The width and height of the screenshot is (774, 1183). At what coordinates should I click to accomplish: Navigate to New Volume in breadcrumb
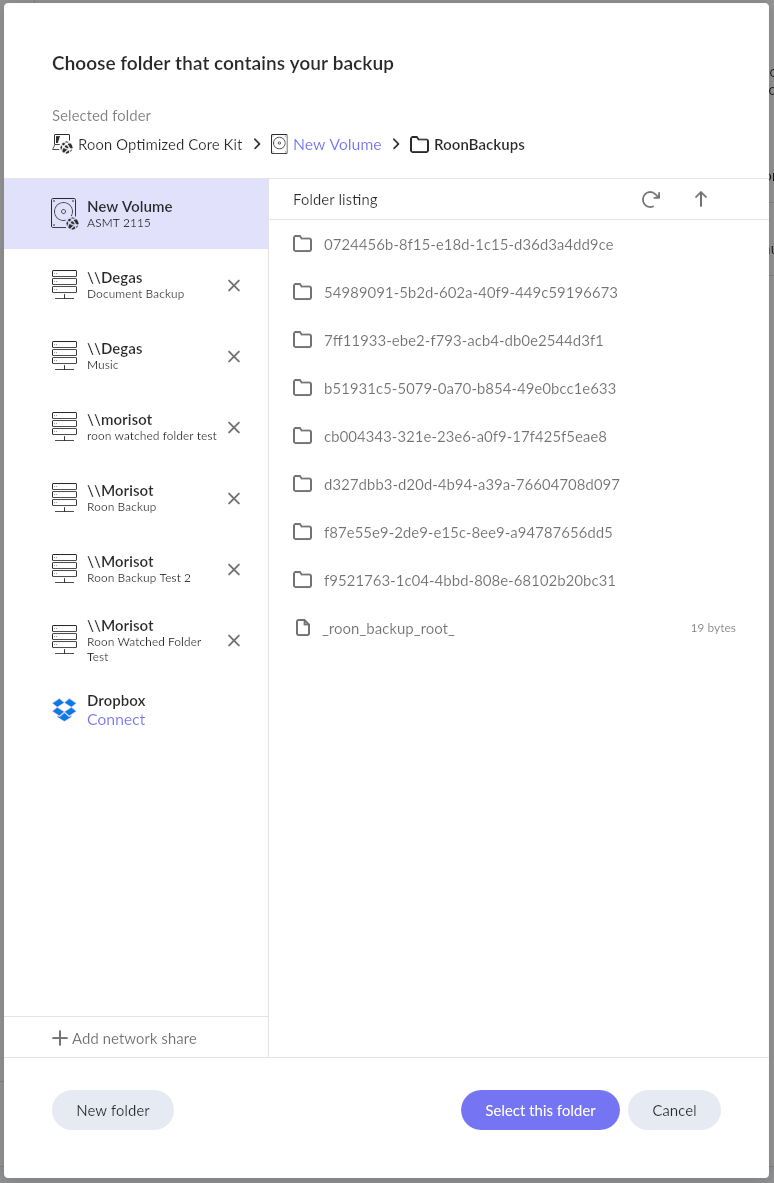tap(337, 144)
